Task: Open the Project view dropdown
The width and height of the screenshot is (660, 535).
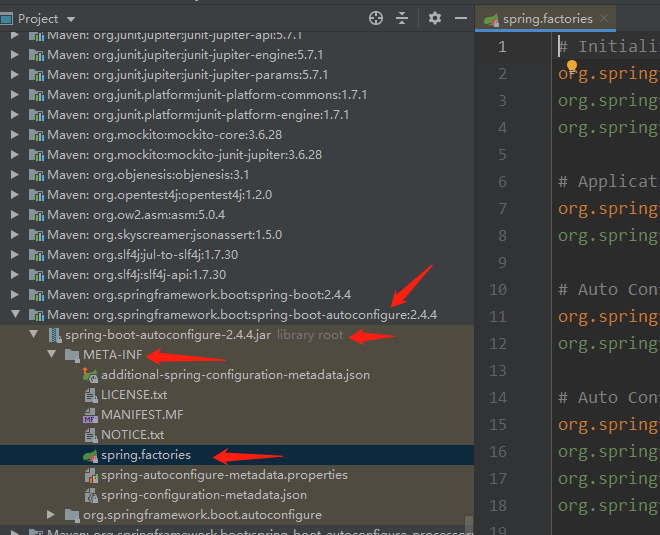Action: (71, 19)
